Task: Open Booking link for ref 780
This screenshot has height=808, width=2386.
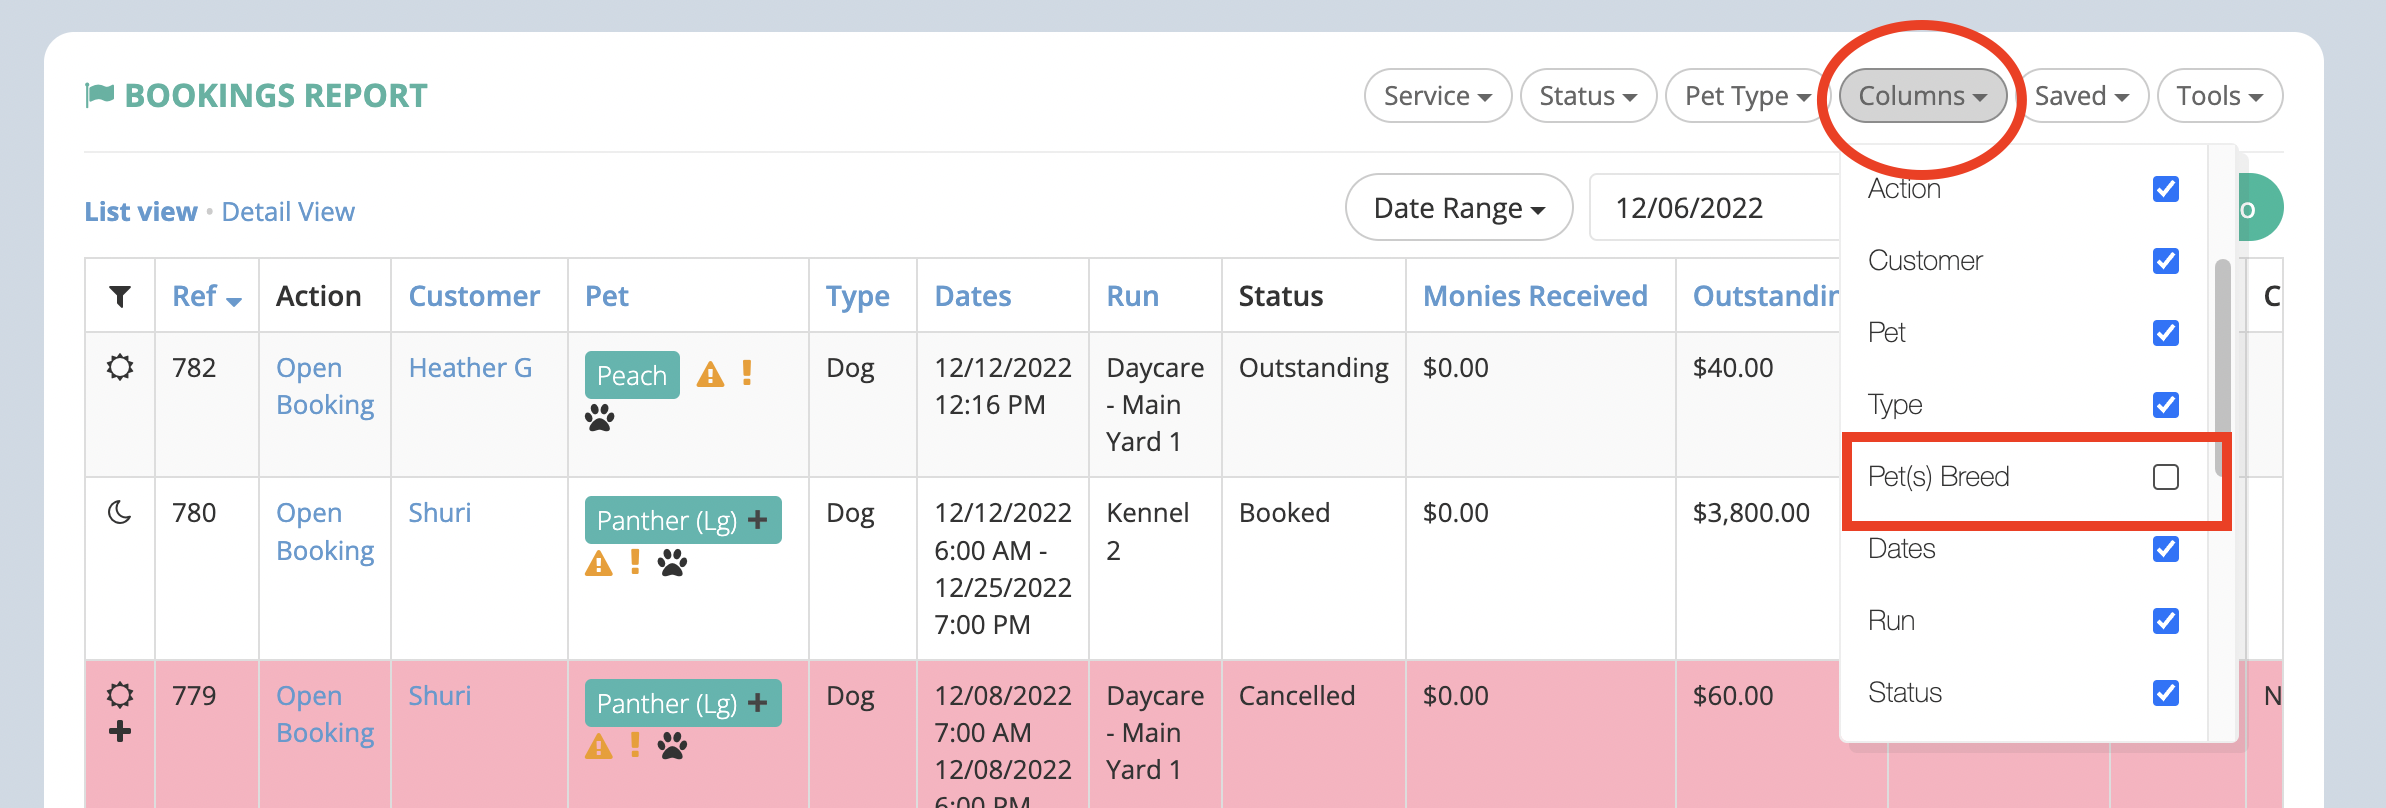Action: pos(325,532)
